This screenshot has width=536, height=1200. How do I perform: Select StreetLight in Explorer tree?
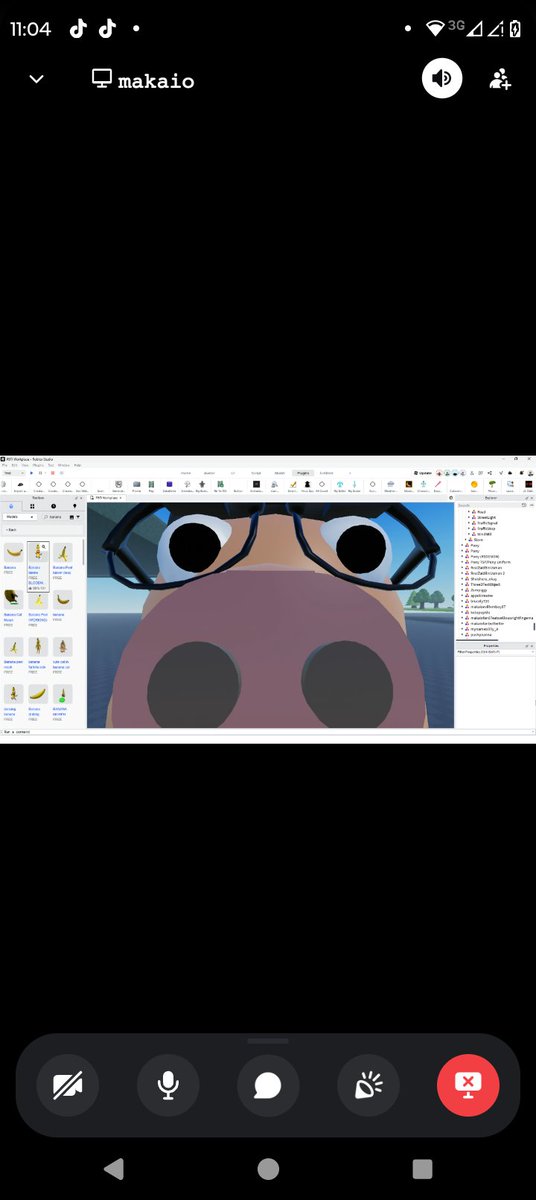coord(489,518)
